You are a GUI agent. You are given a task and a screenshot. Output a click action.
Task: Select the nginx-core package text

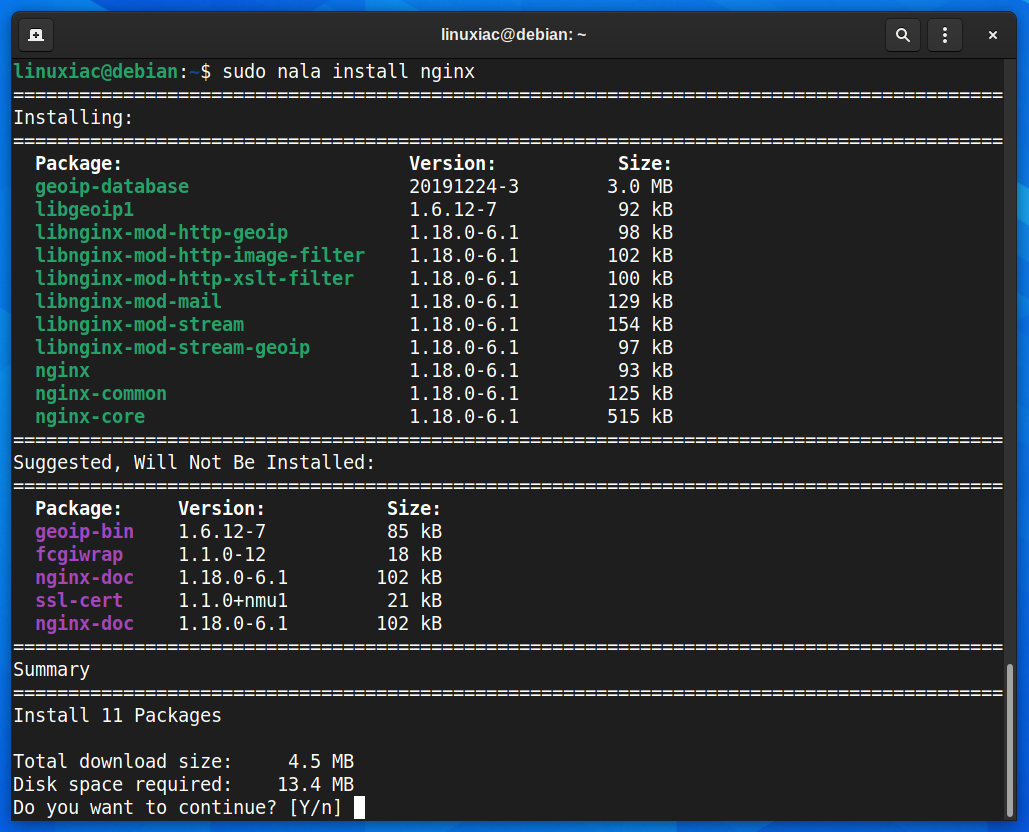90,417
